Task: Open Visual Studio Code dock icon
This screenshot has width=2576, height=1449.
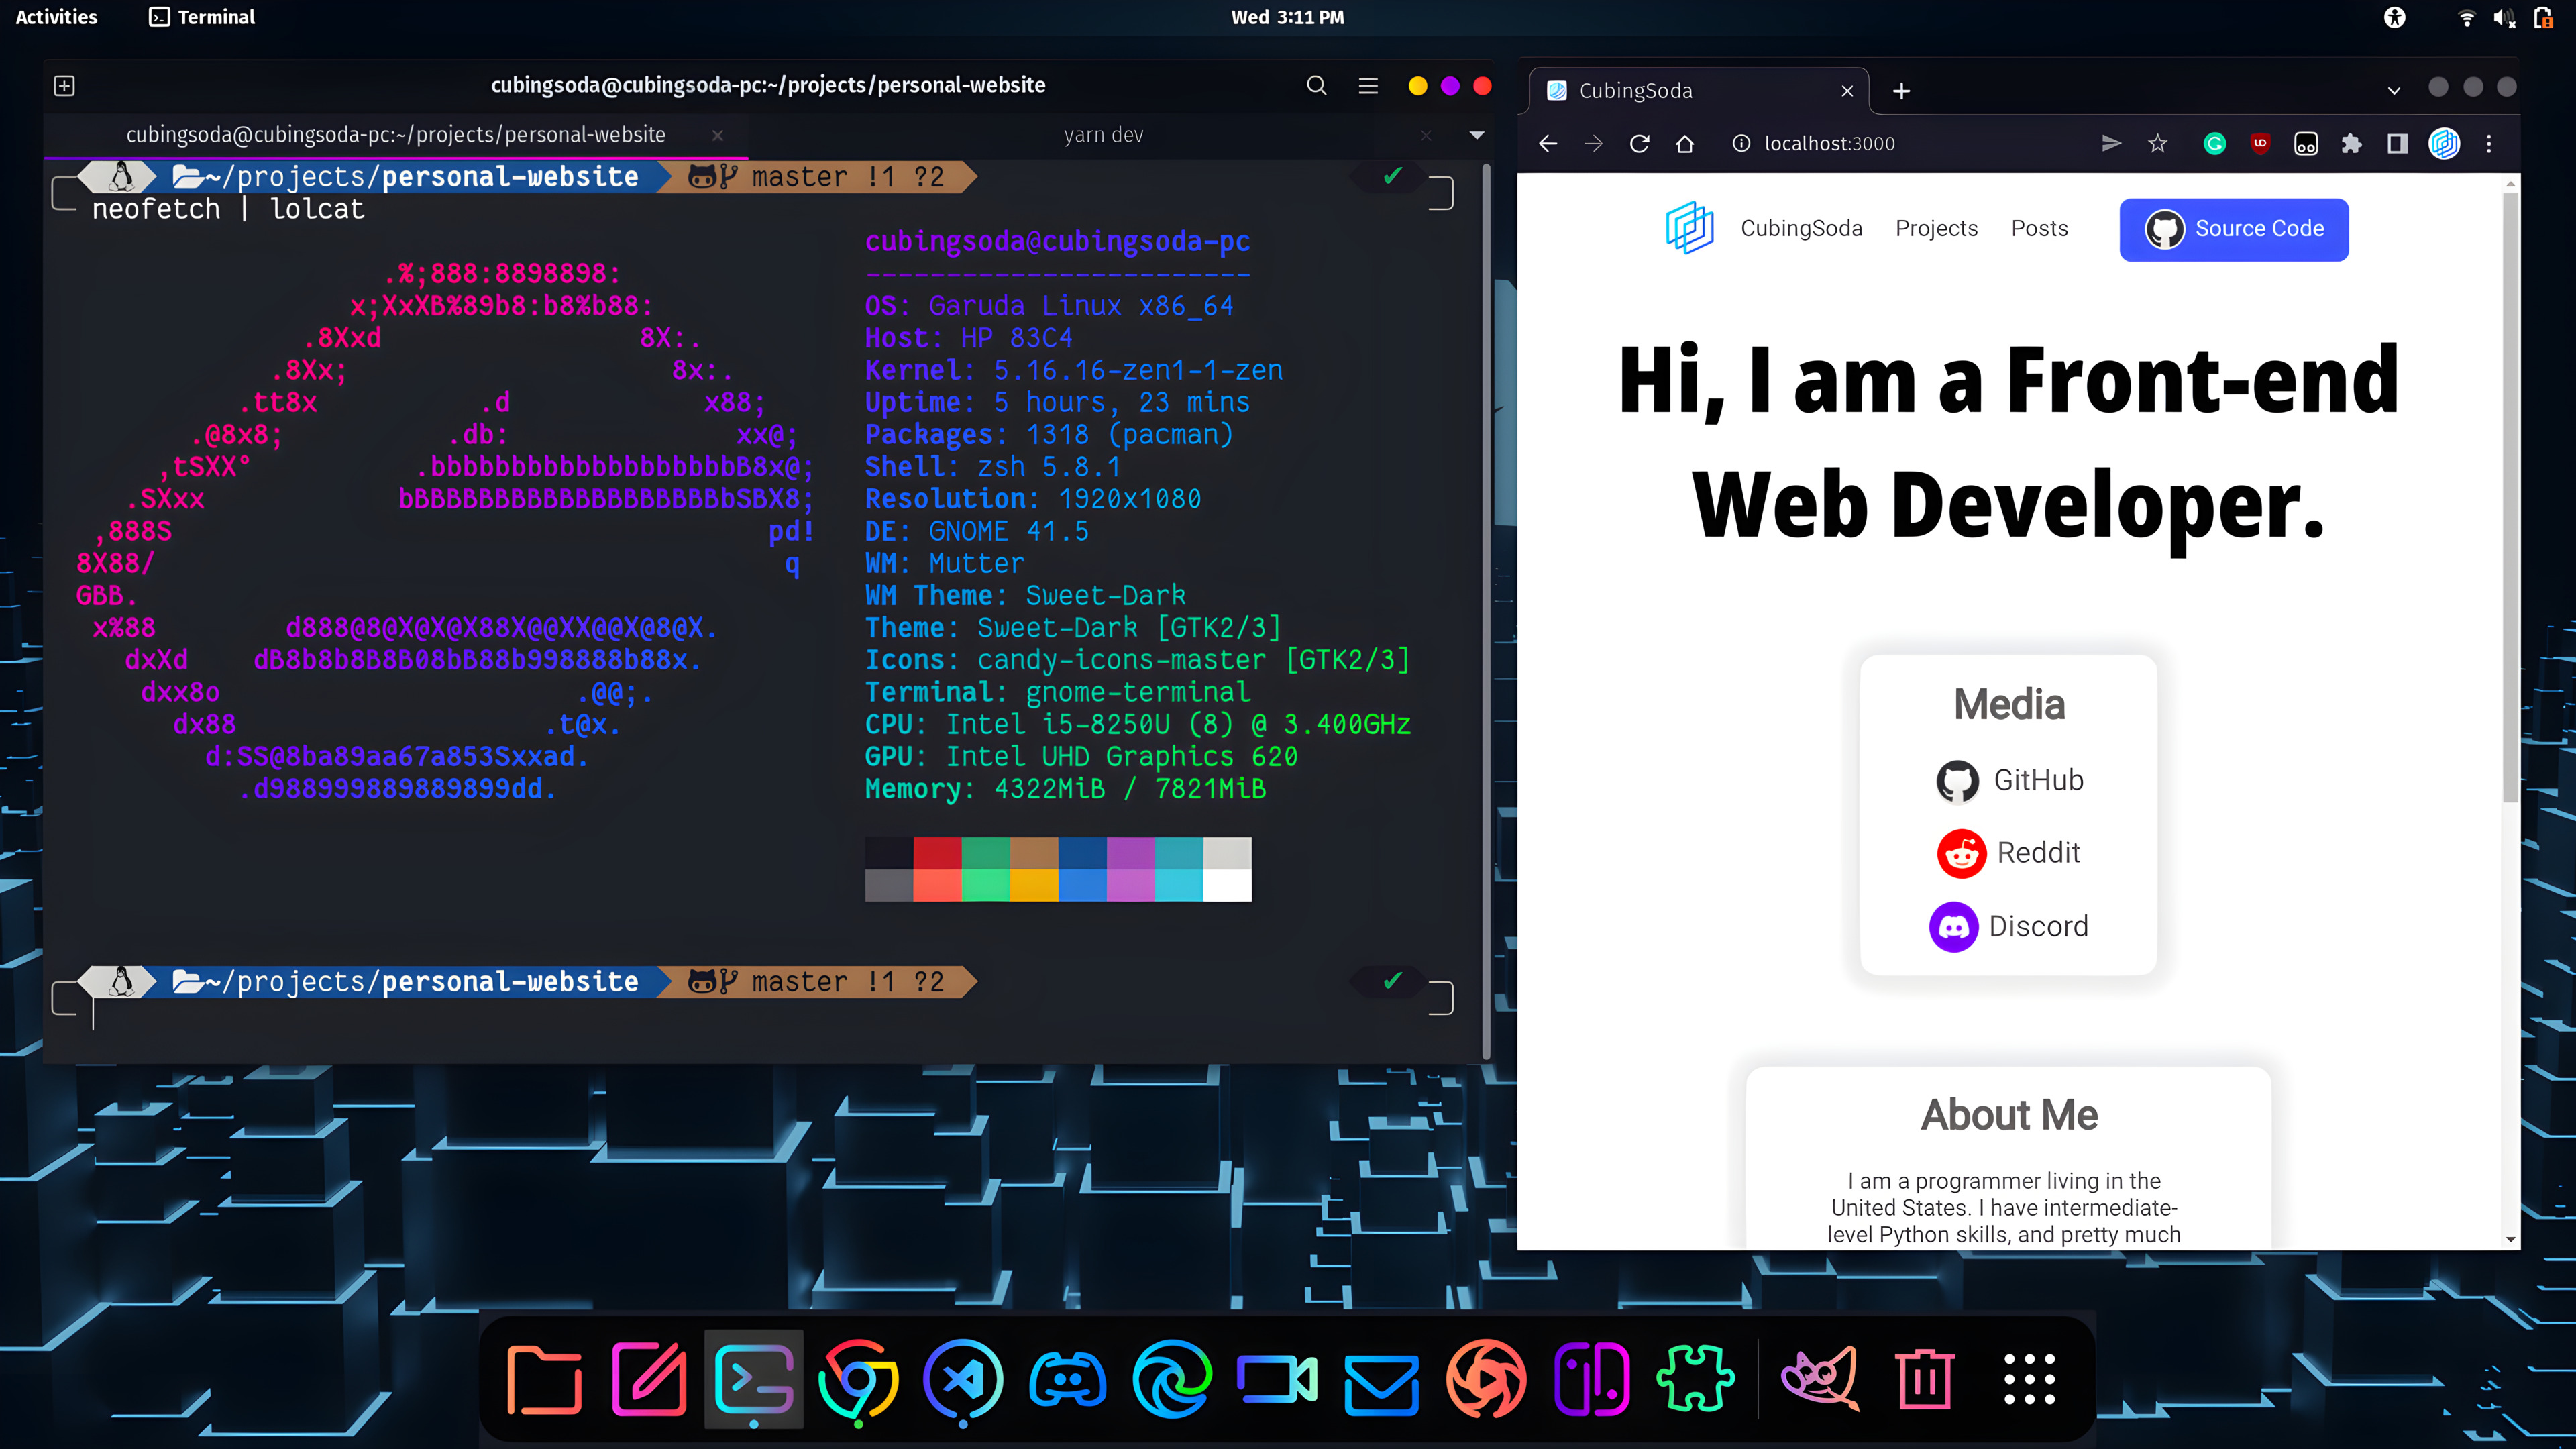Action: 963,1380
